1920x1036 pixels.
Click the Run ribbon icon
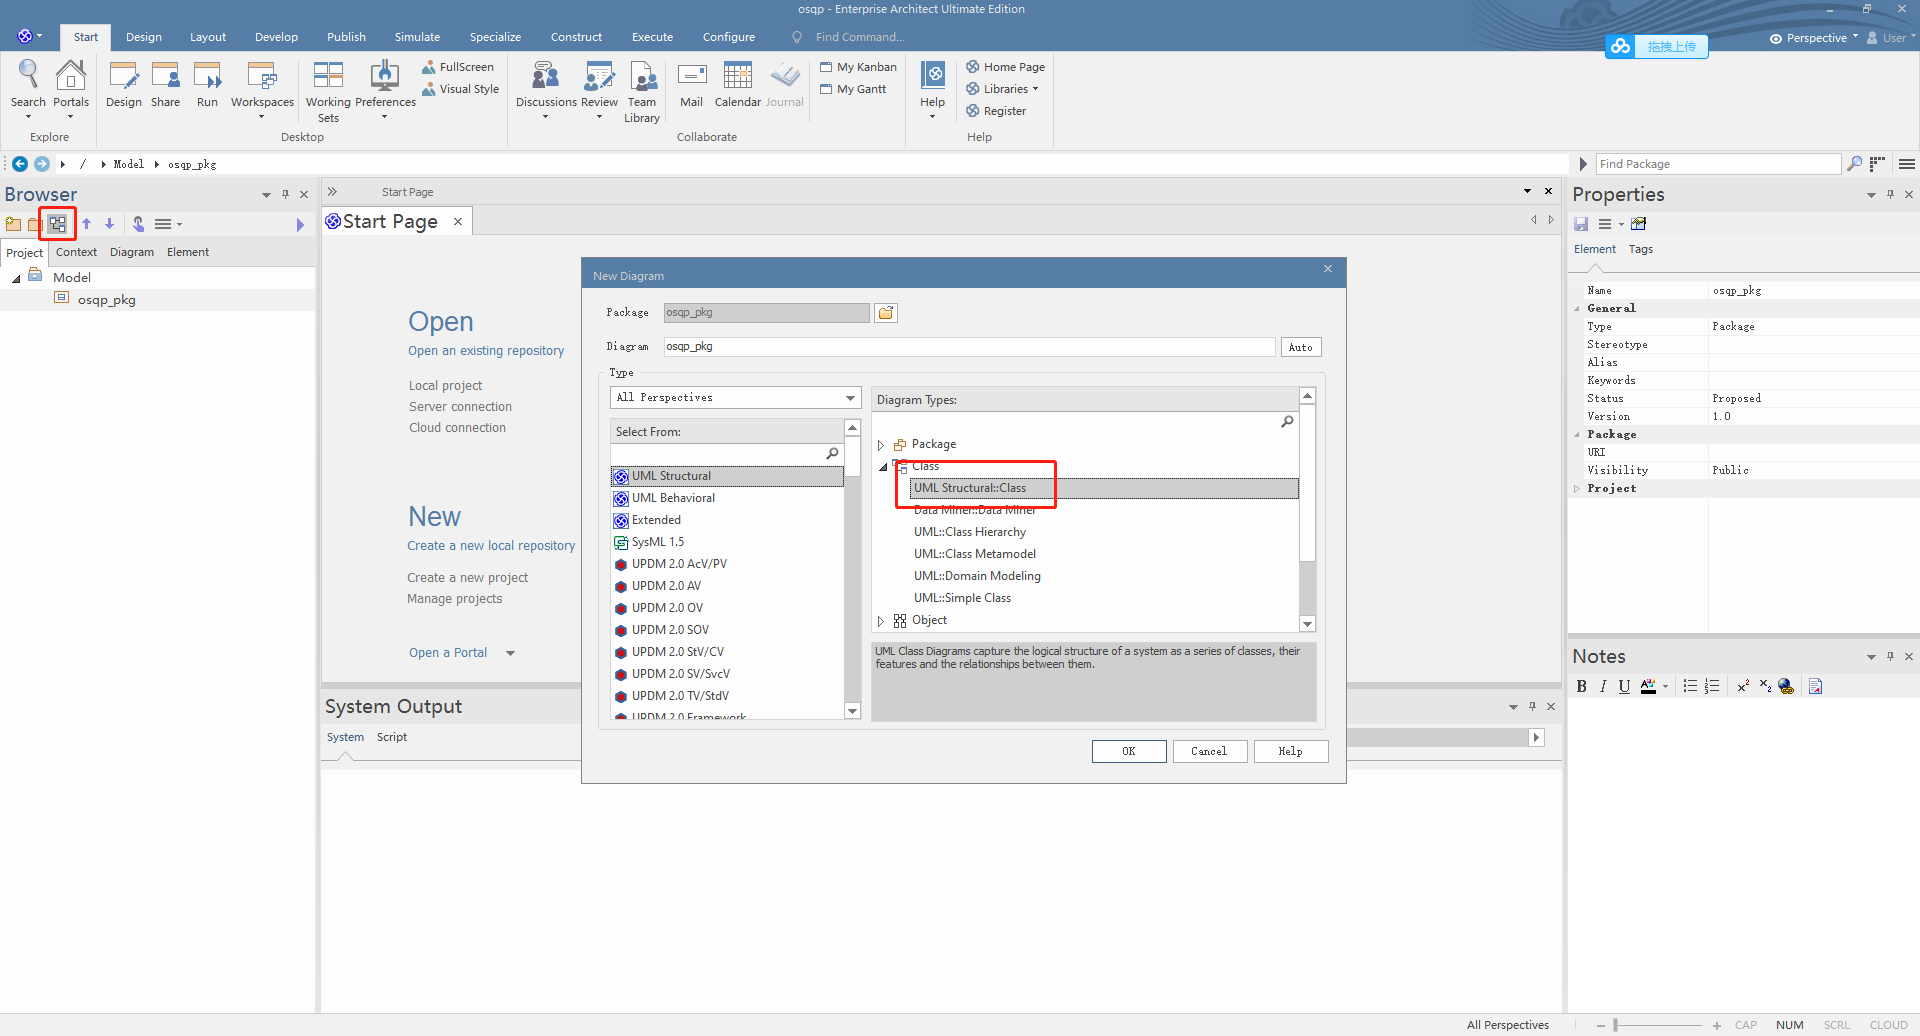207,85
